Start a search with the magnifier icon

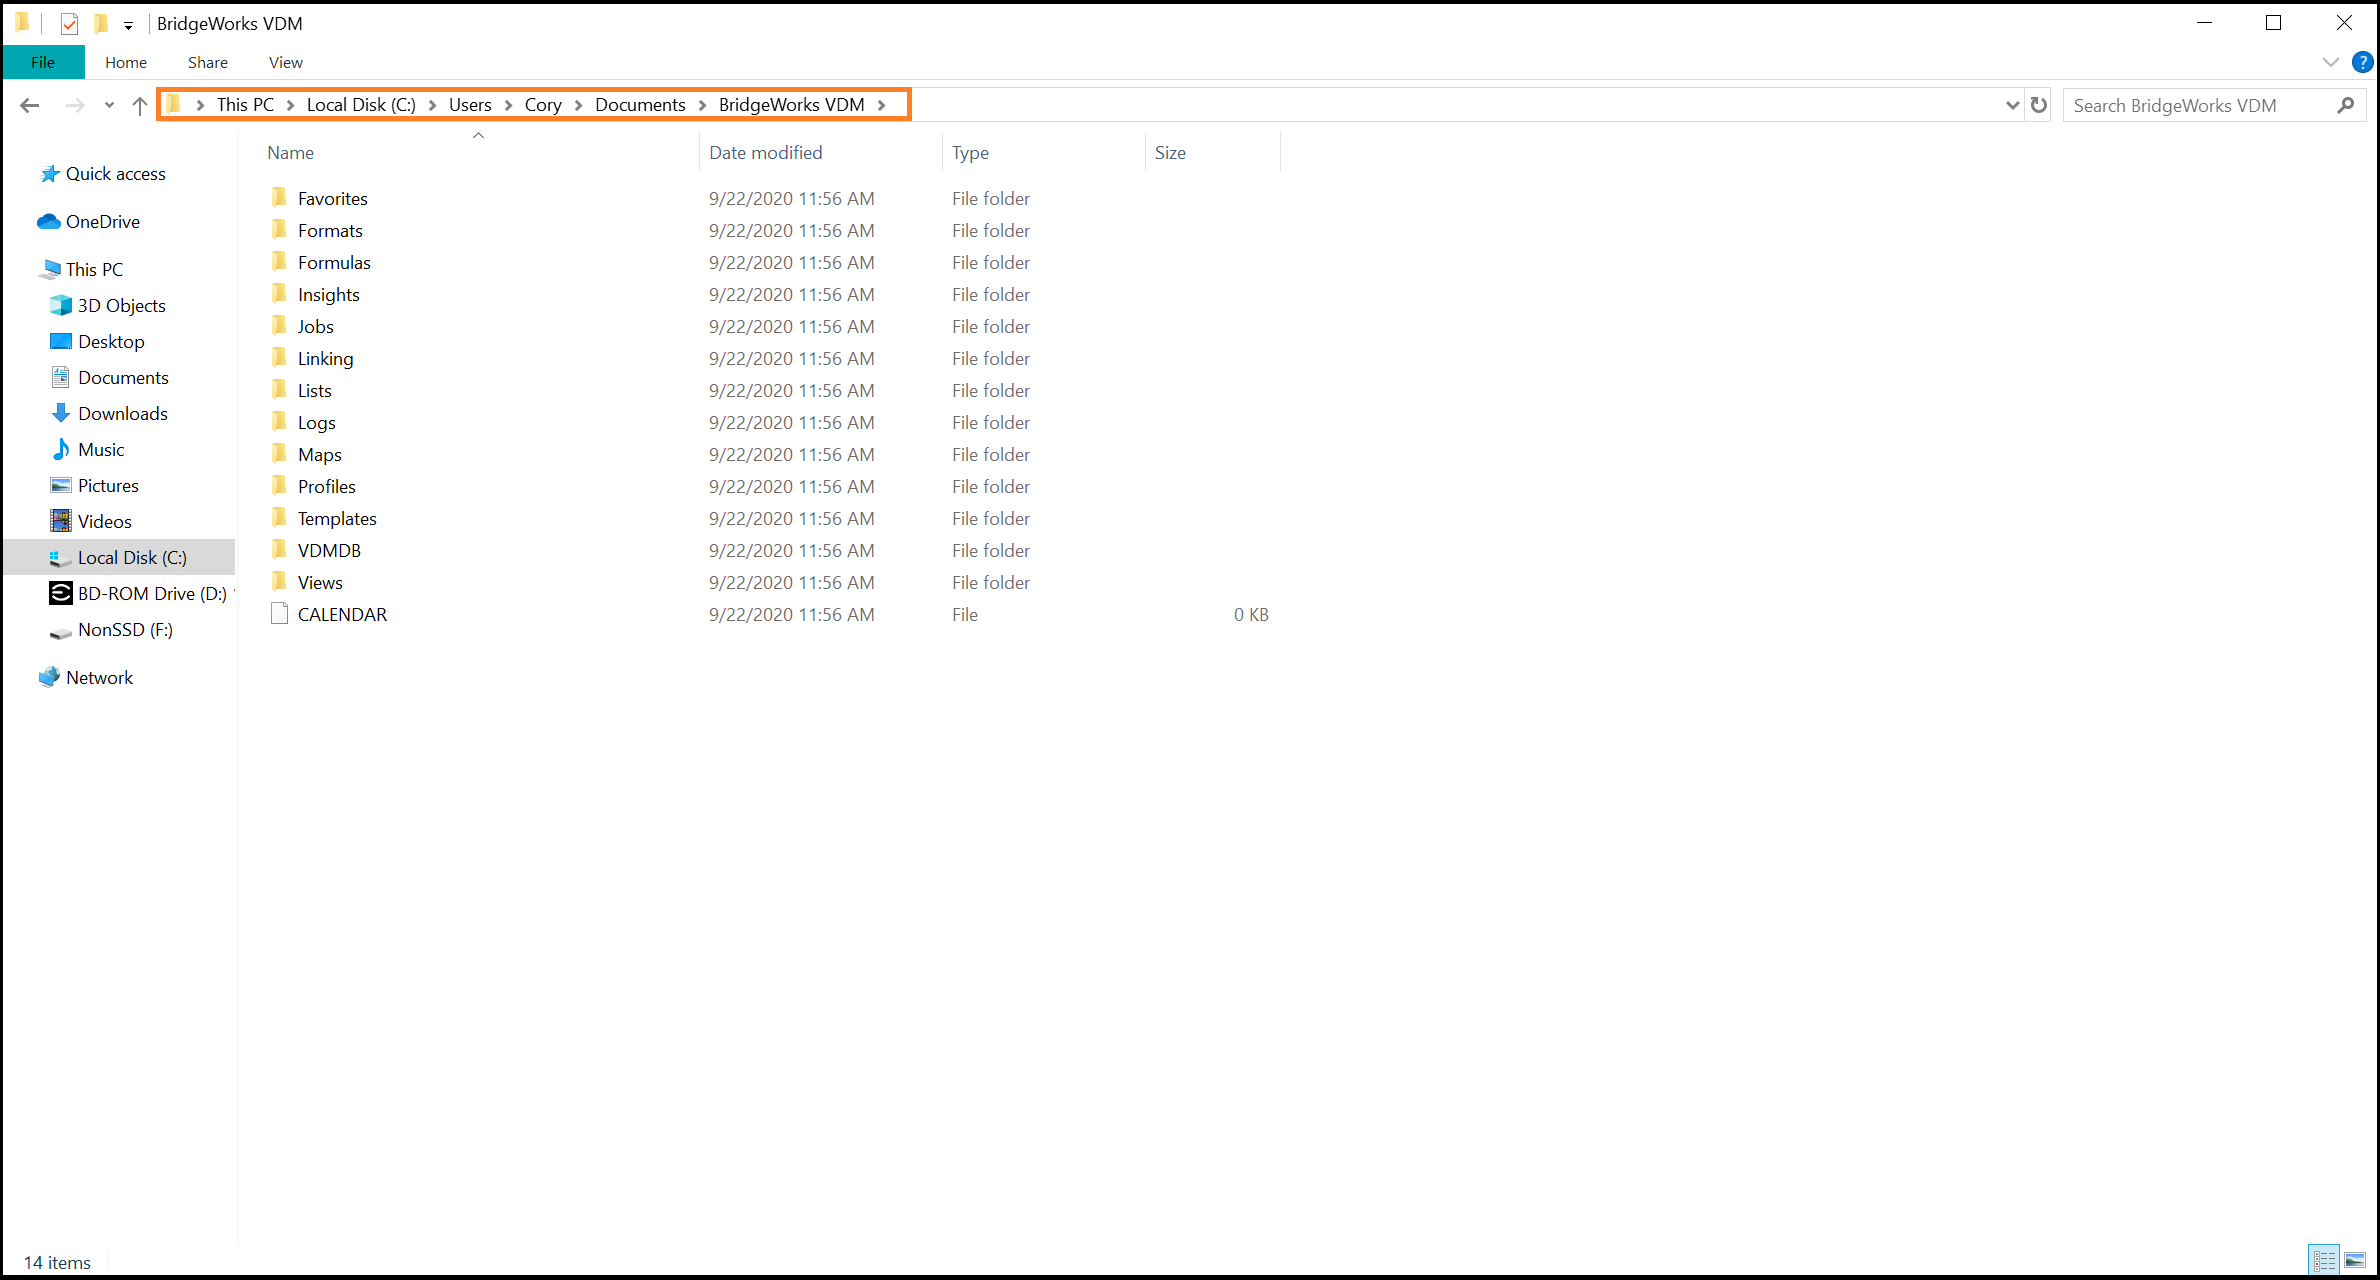(x=2347, y=105)
